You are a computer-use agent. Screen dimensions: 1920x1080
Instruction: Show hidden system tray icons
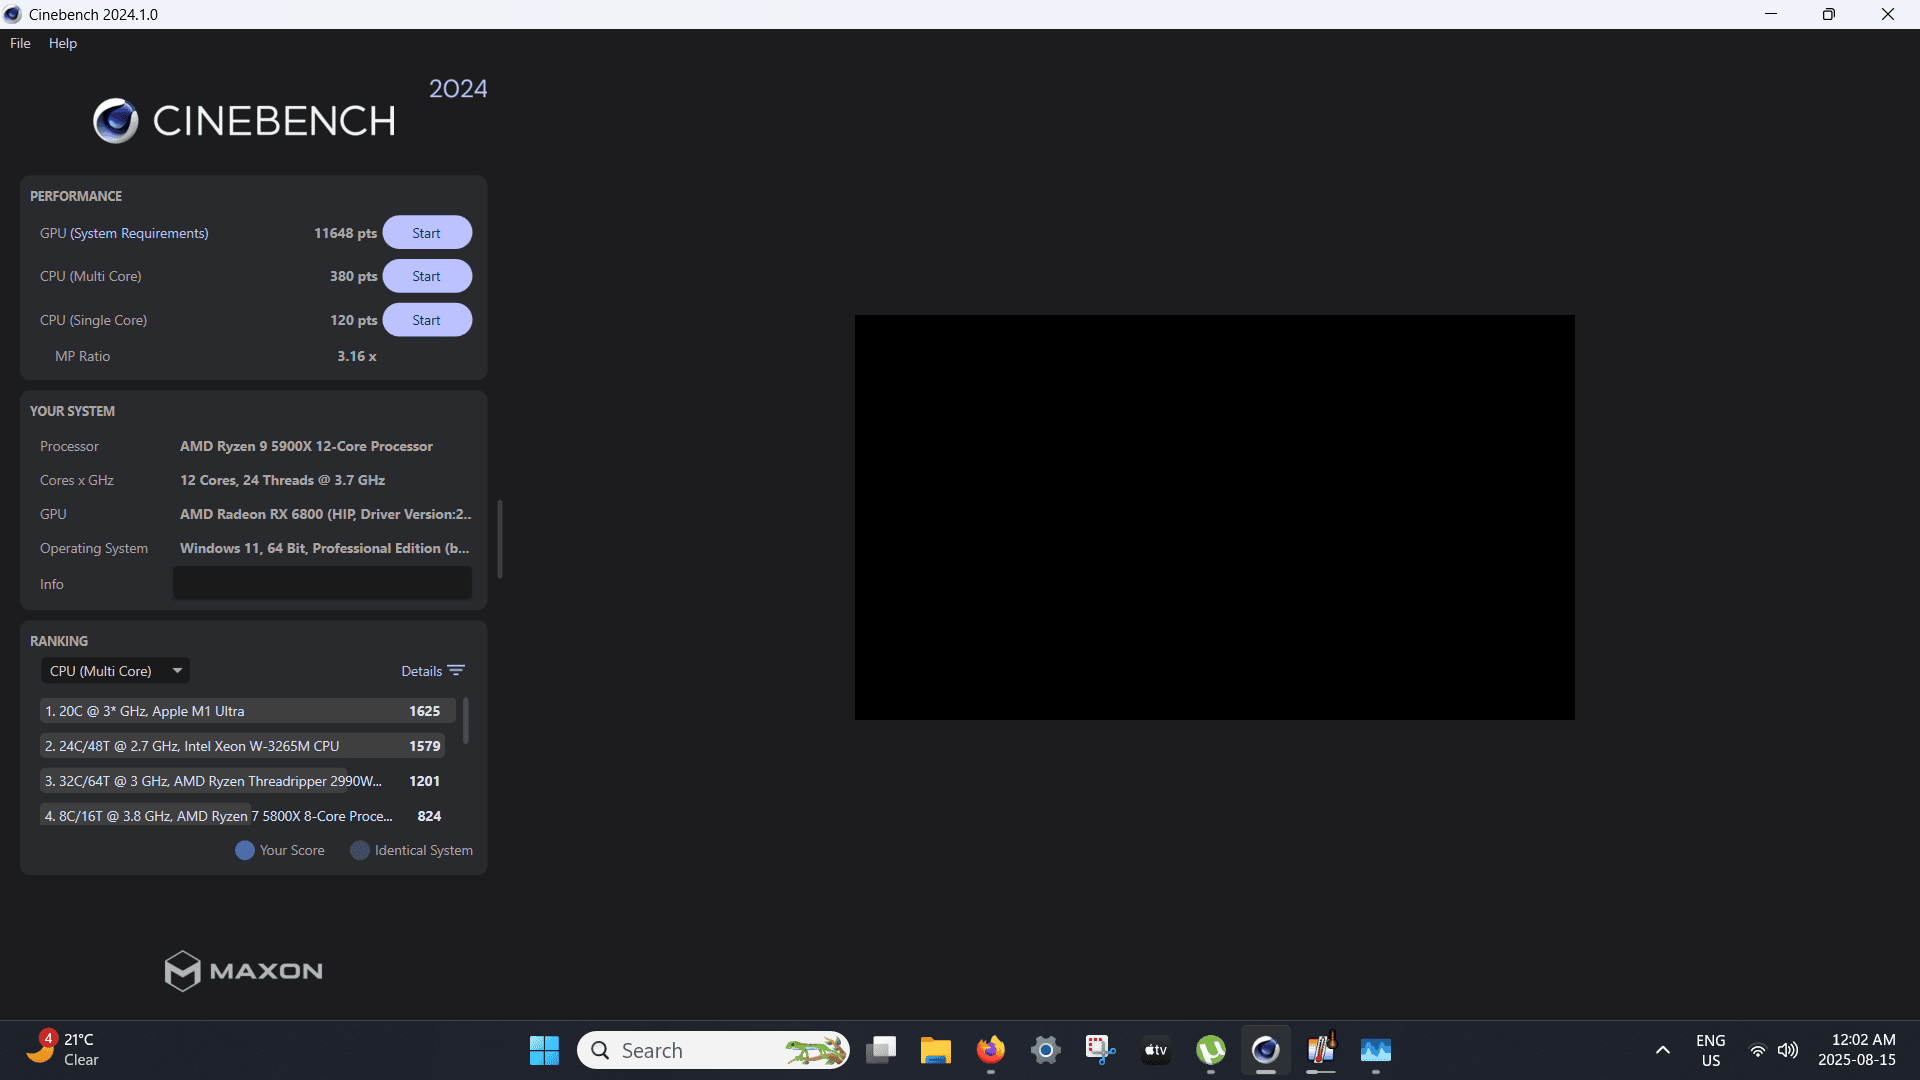pos(1663,1050)
